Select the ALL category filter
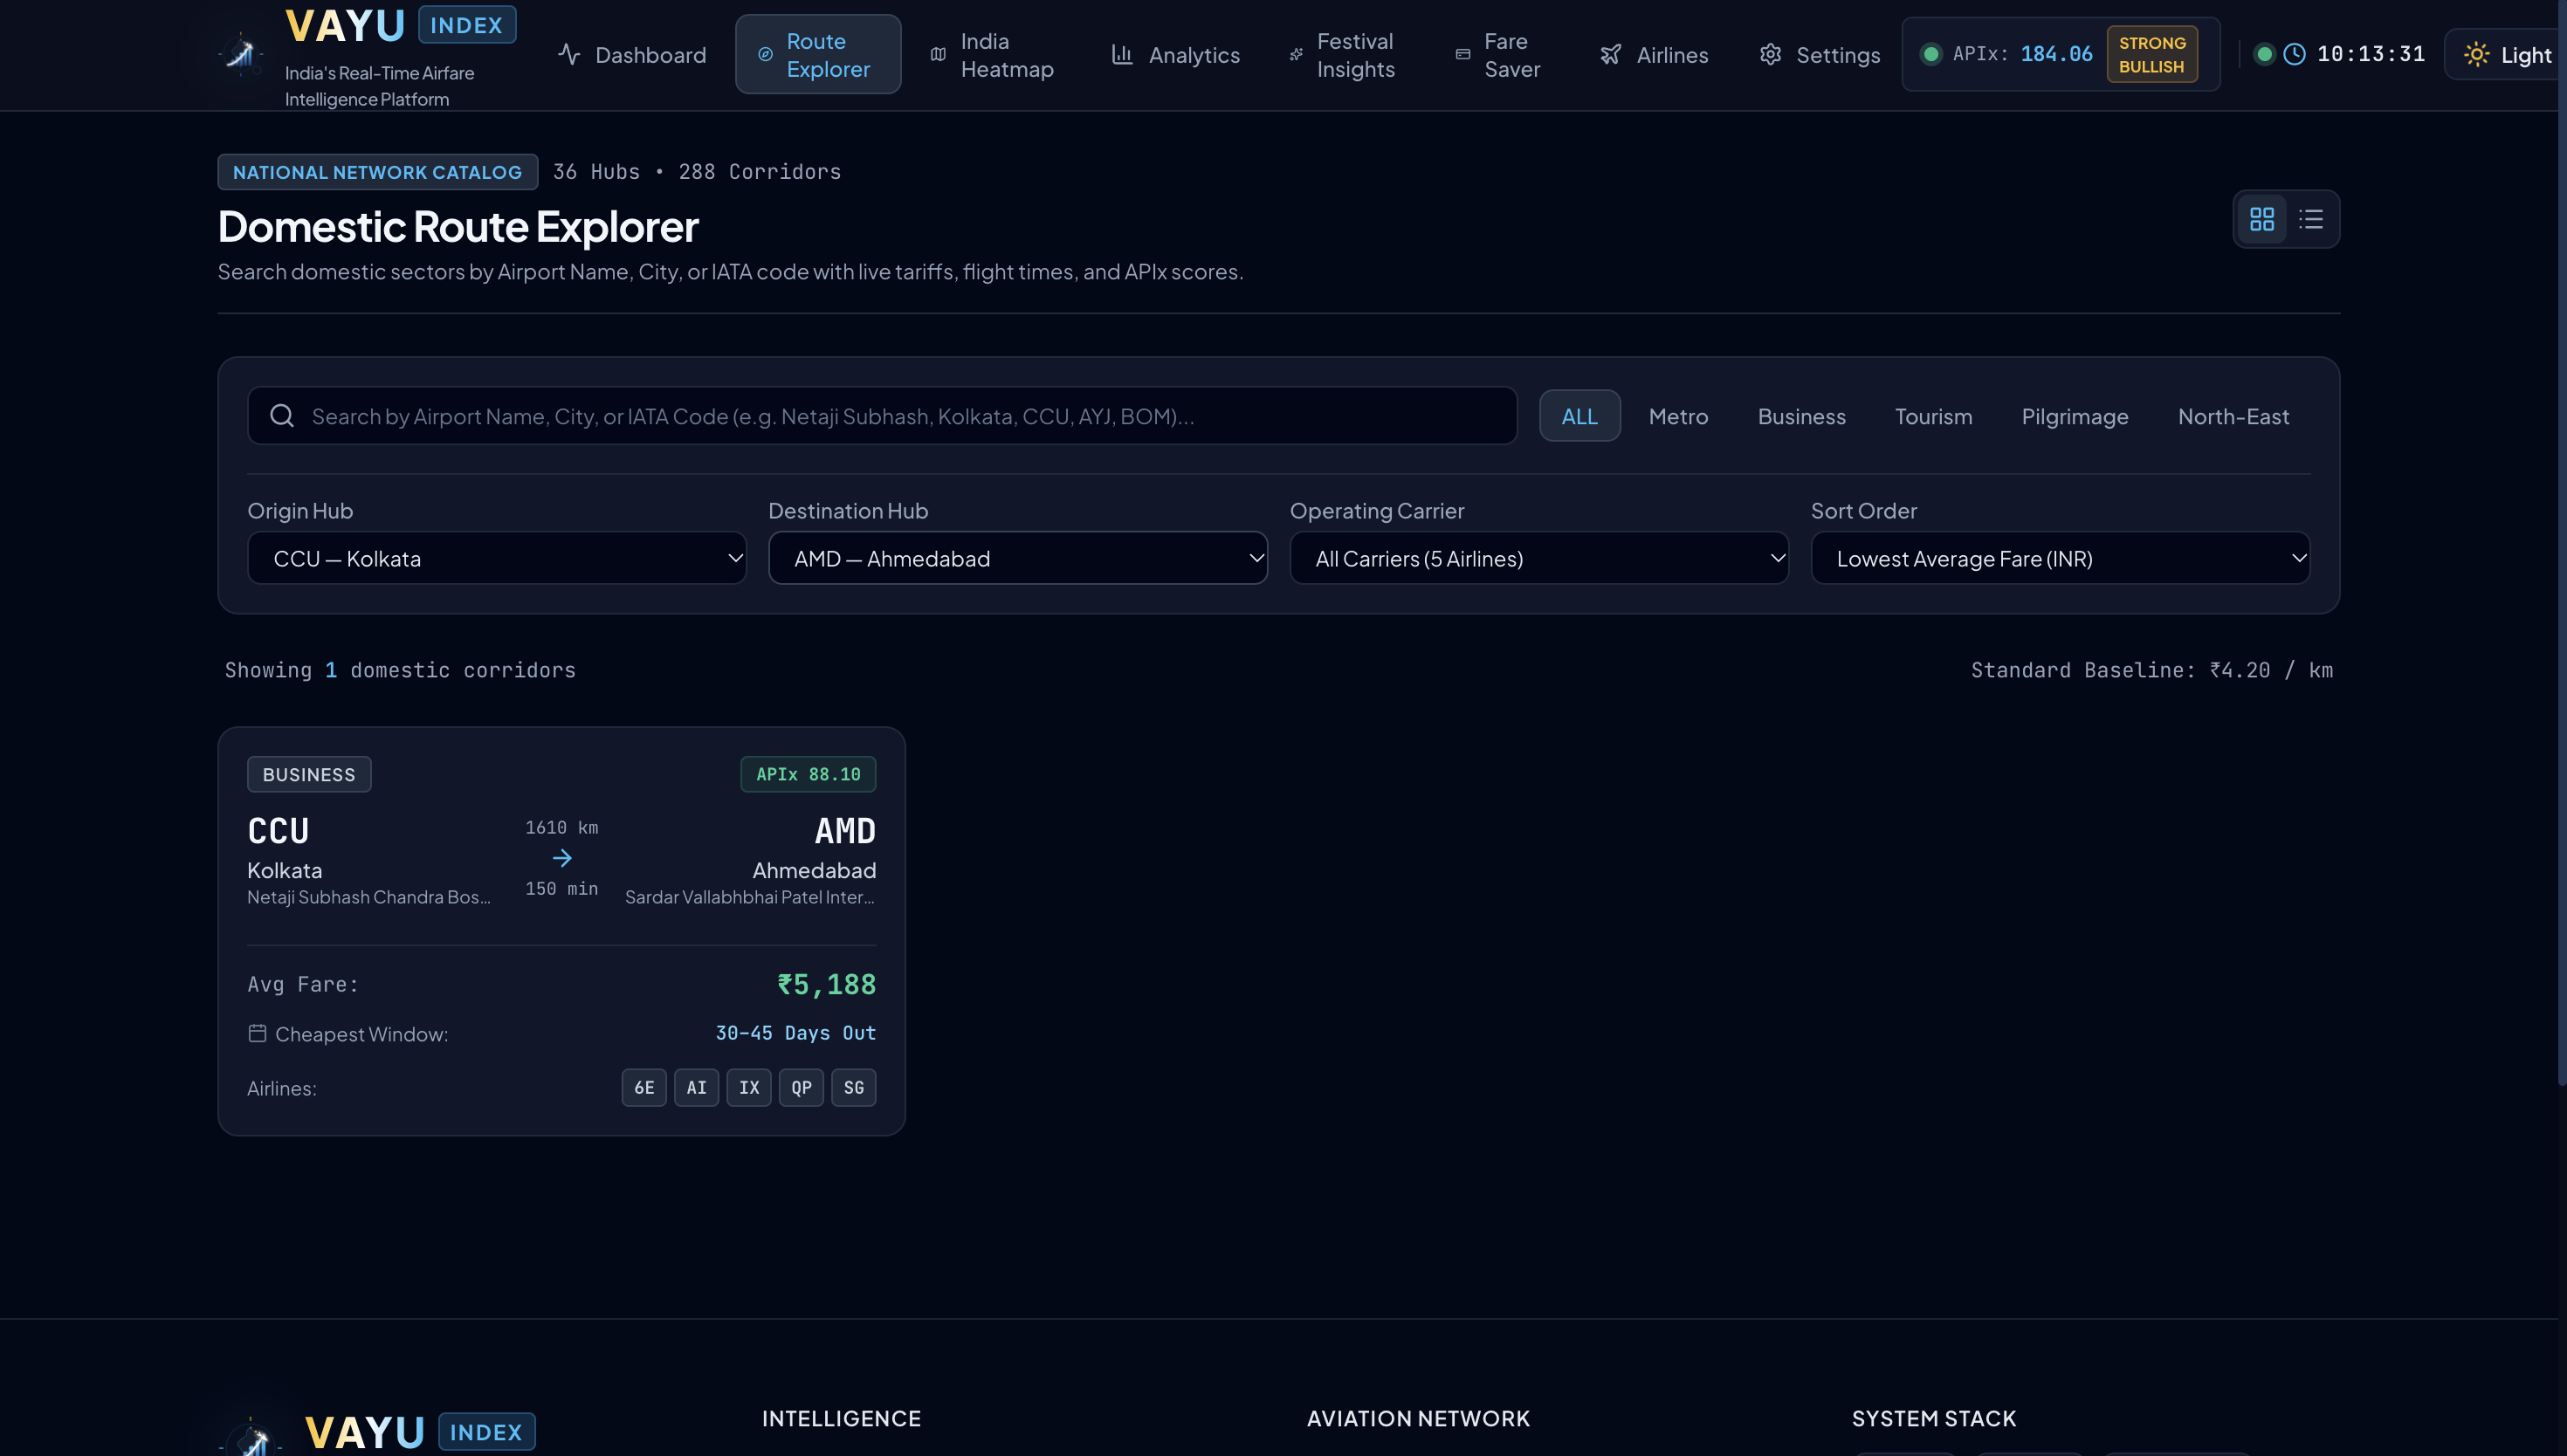This screenshot has height=1456, width=2567. point(1579,416)
